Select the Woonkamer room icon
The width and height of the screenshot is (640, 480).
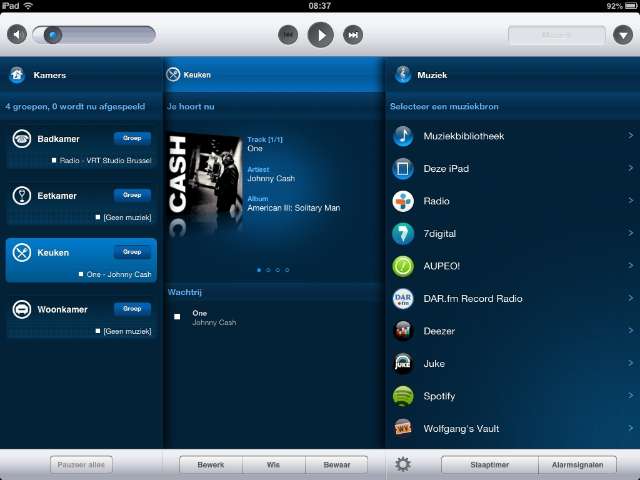22,309
